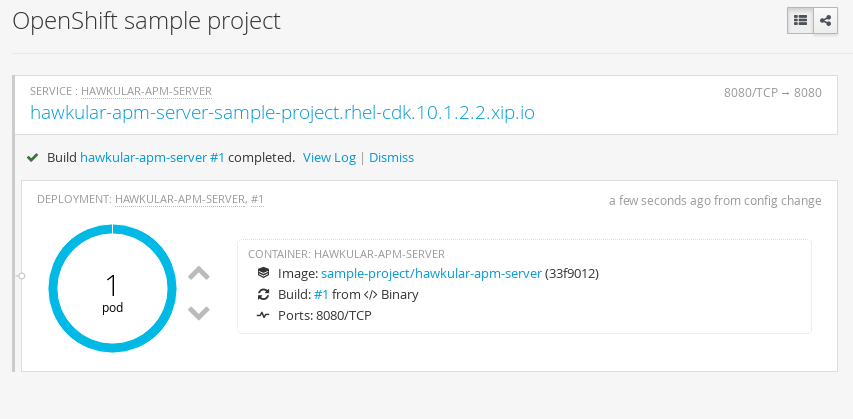
Task: Scale up pods with up chevron
Action: (199, 273)
